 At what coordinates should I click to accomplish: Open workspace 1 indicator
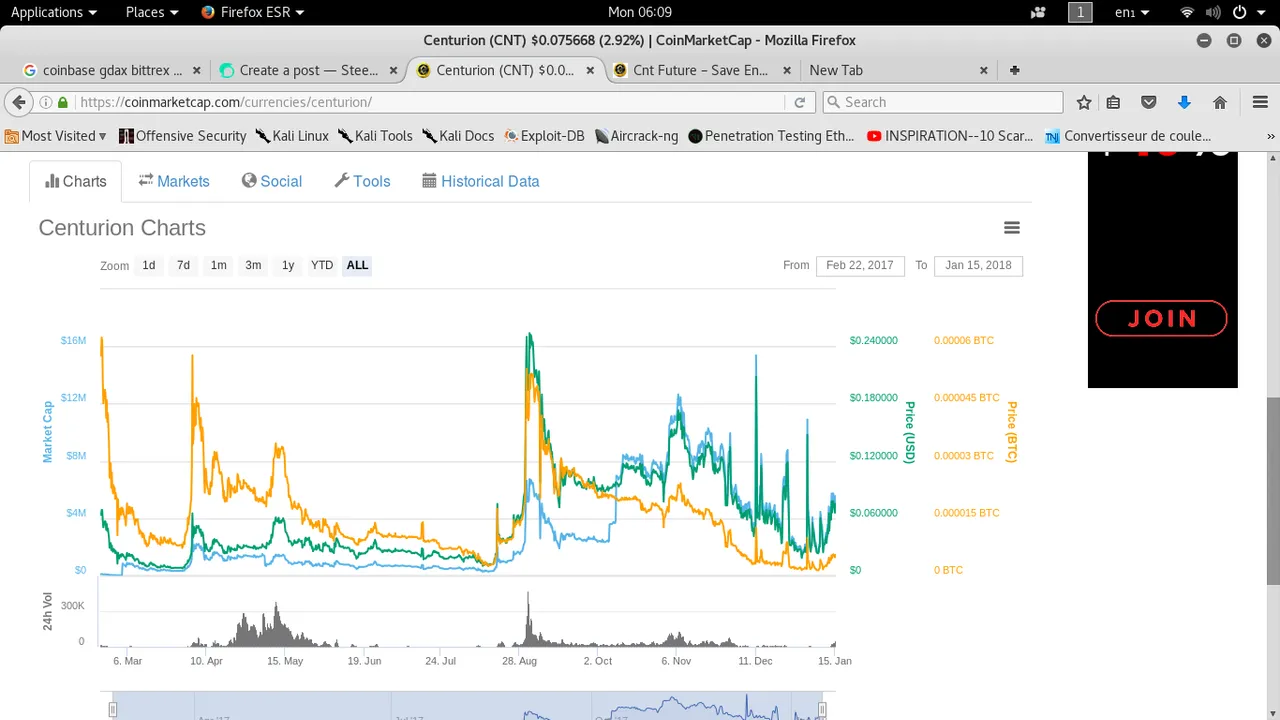coord(1080,12)
